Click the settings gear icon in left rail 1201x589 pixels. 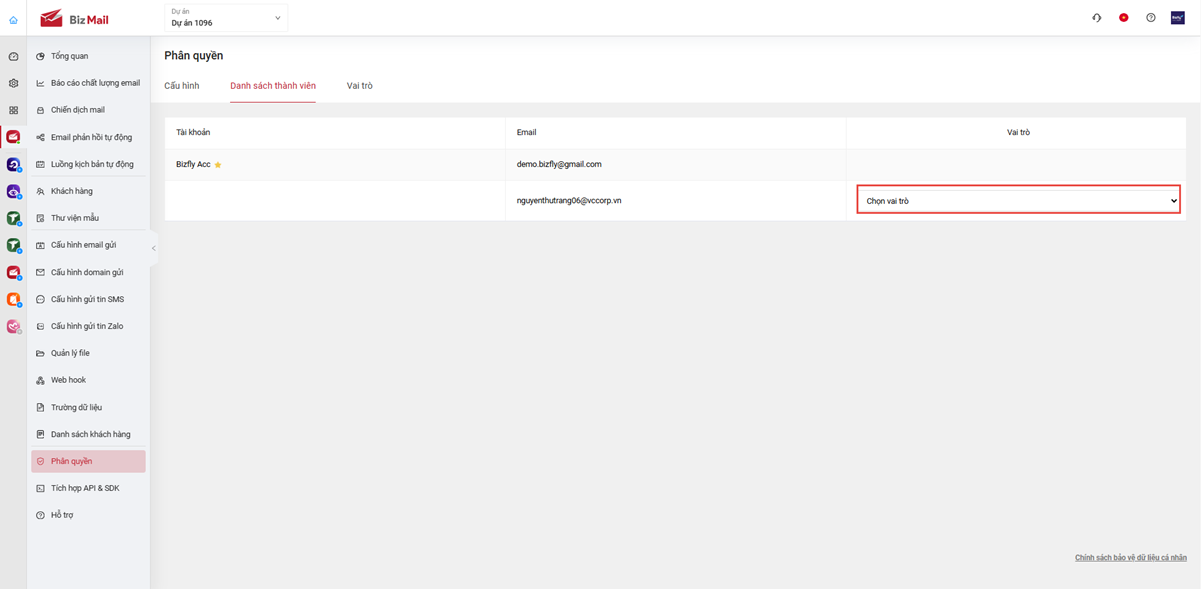[x=13, y=83]
